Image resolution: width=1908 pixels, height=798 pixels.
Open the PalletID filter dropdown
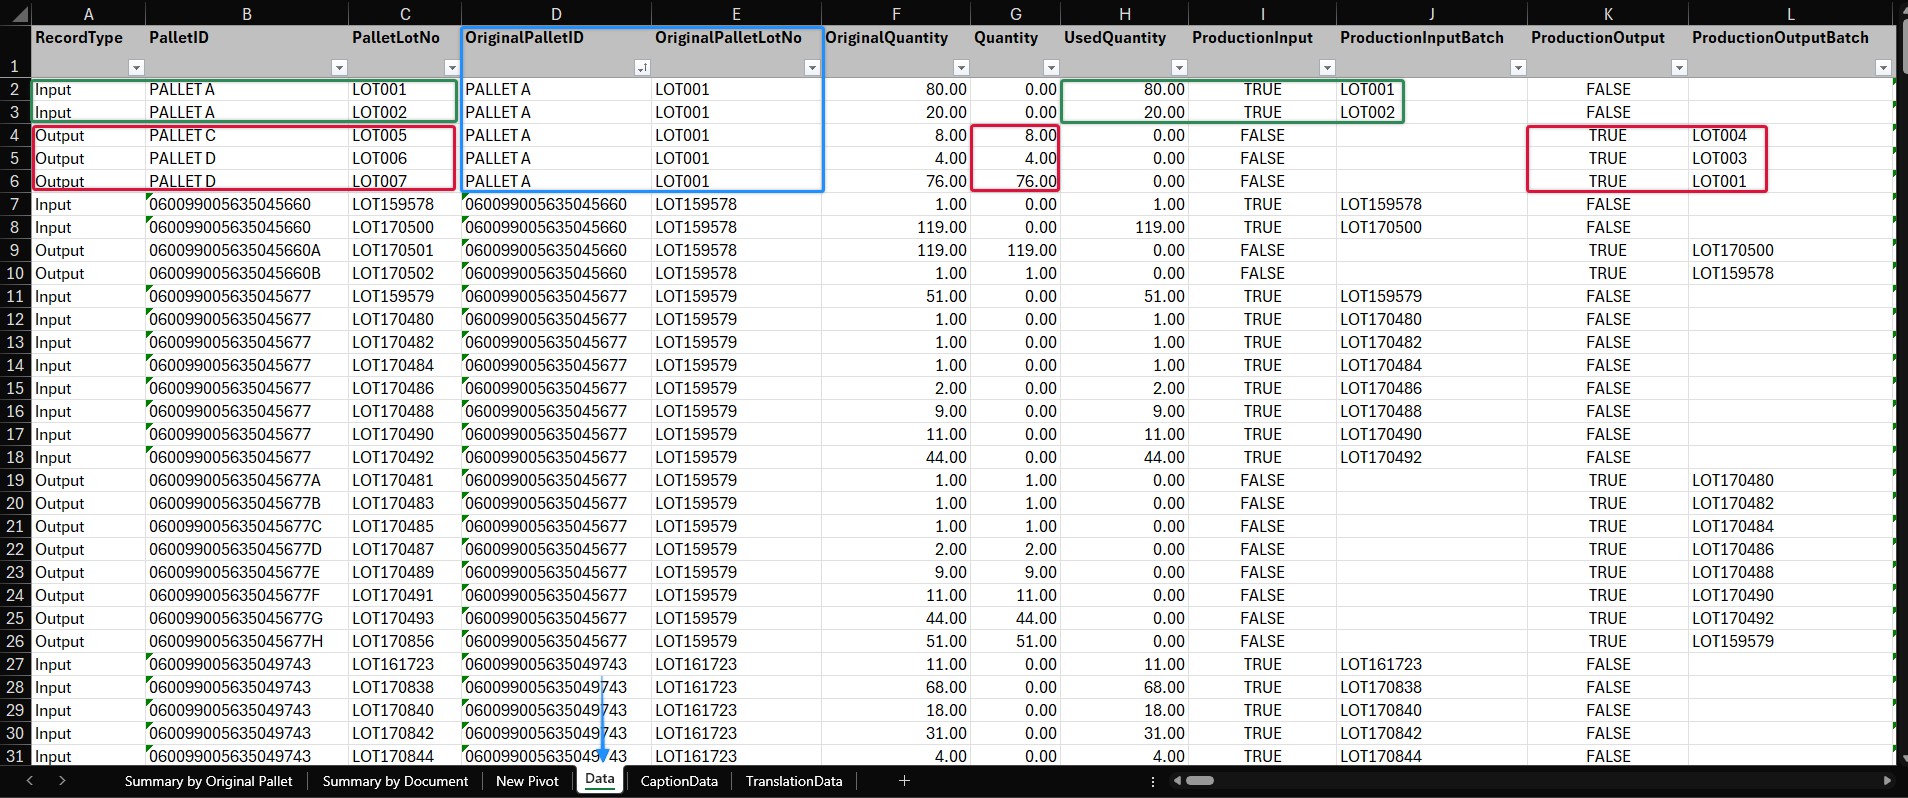tap(339, 68)
